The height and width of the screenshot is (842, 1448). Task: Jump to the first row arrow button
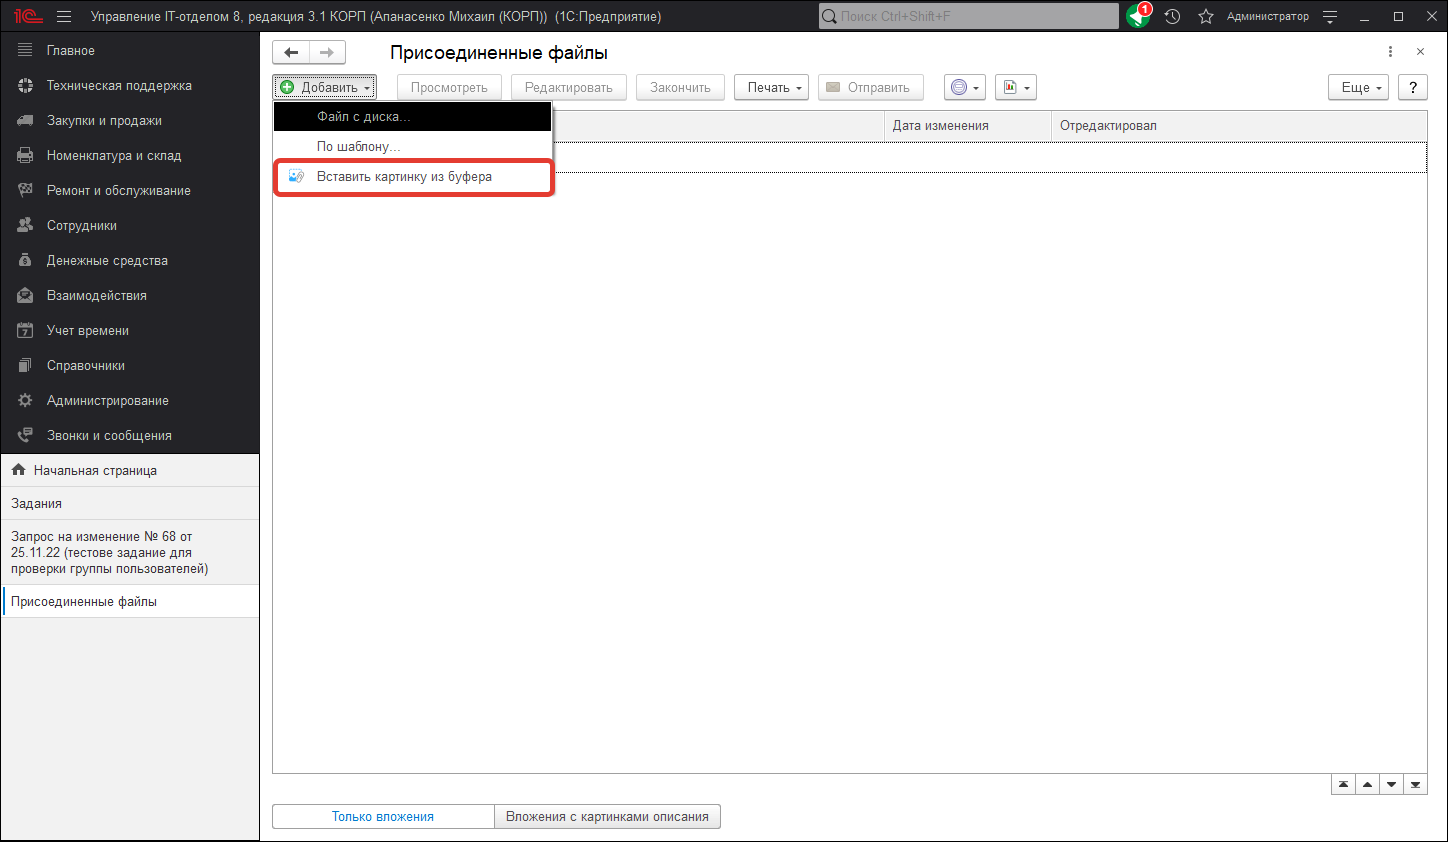[x=1343, y=785]
